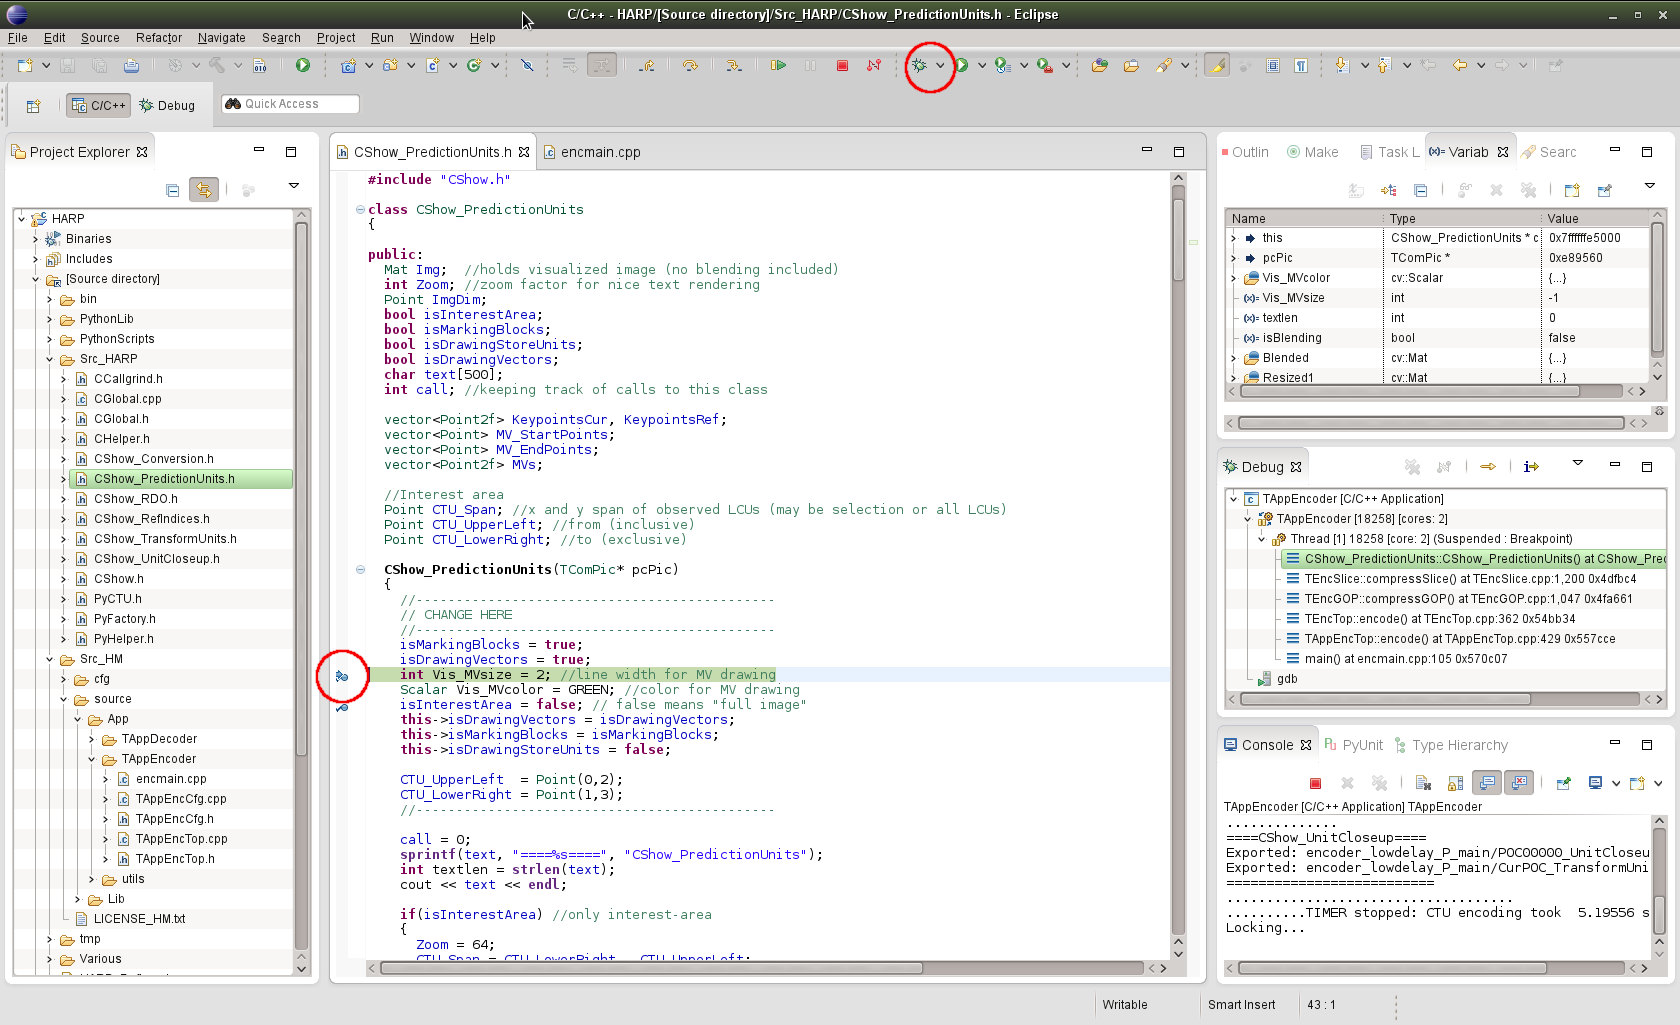The height and width of the screenshot is (1025, 1680).
Task: Collapse the TAppEncoder folder in tree
Action: (x=91, y=759)
